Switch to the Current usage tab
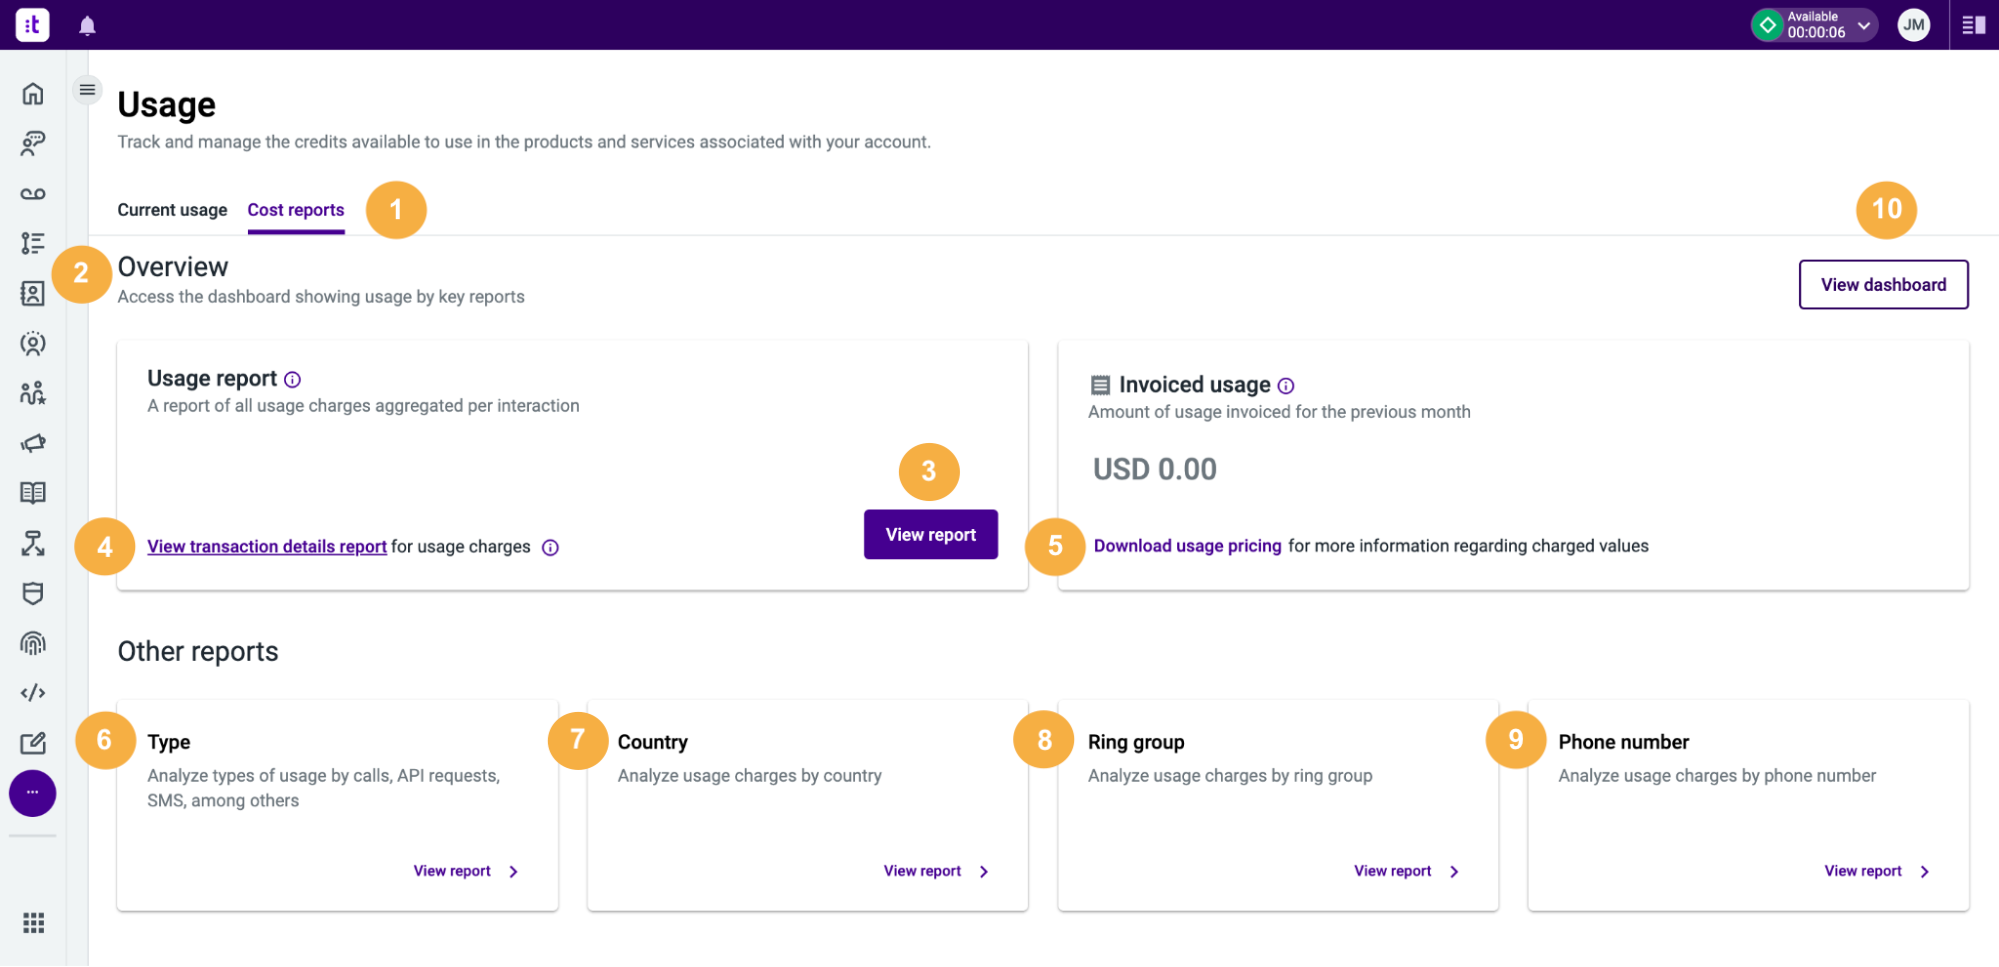 point(171,209)
